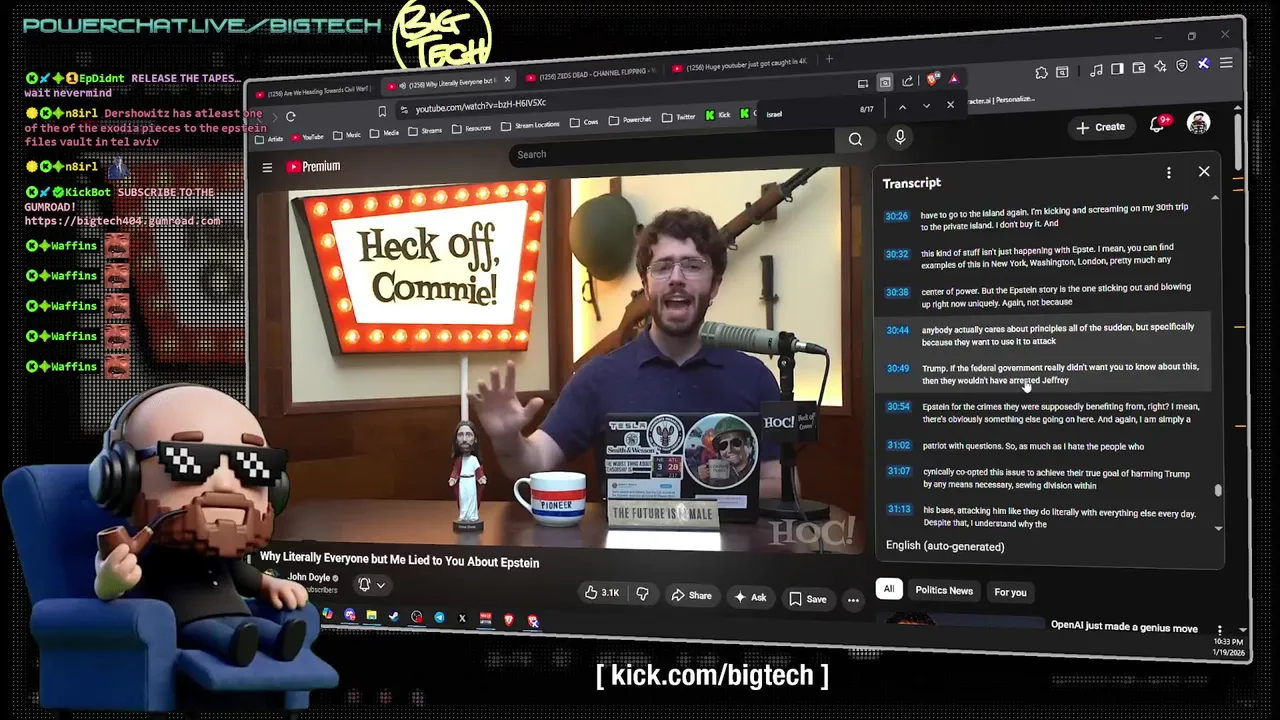Jump to transcript timestamp 31:07
The image size is (1280, 720).
(898, 471)
